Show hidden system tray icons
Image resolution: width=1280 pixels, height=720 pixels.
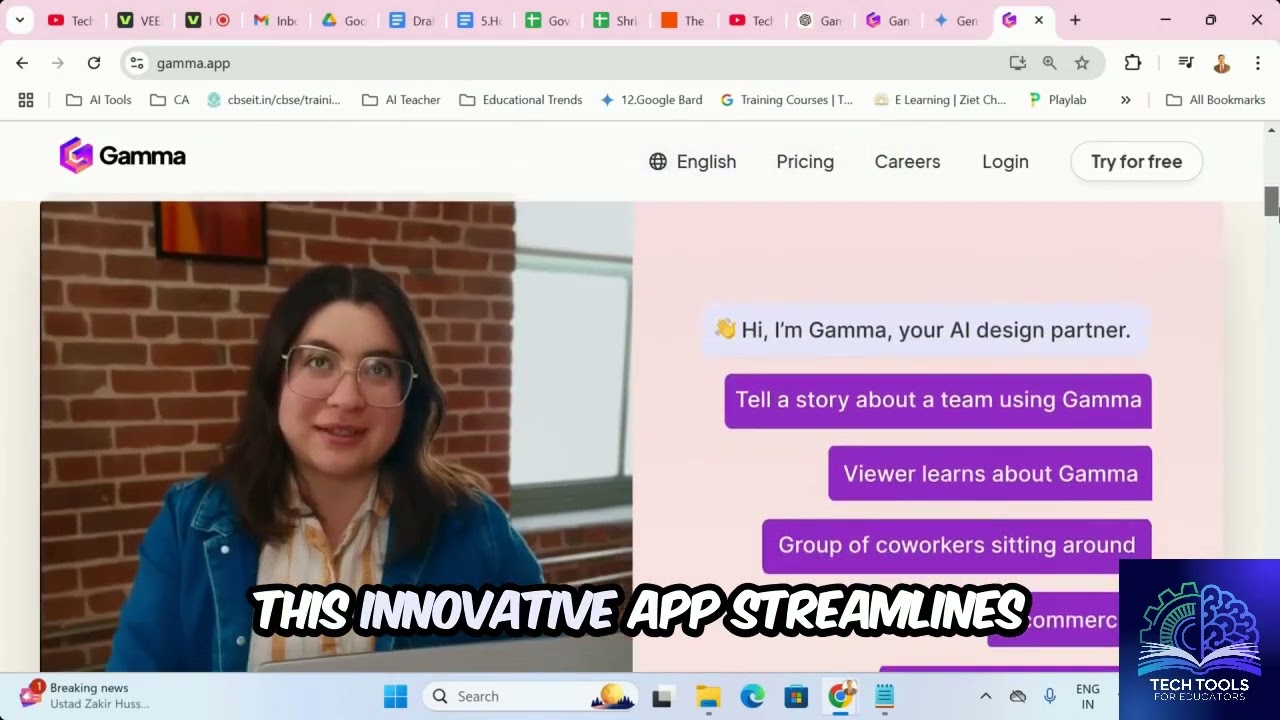(985, 696)
